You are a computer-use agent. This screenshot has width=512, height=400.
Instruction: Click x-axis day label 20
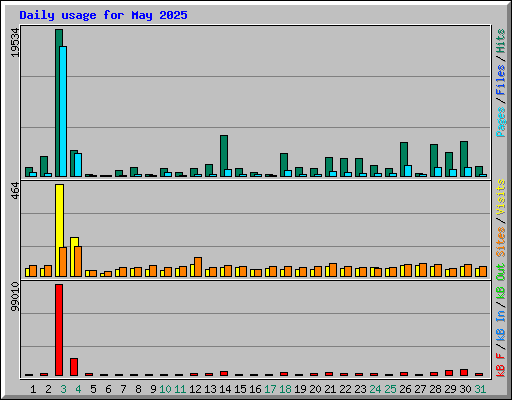tap(315, 389)
